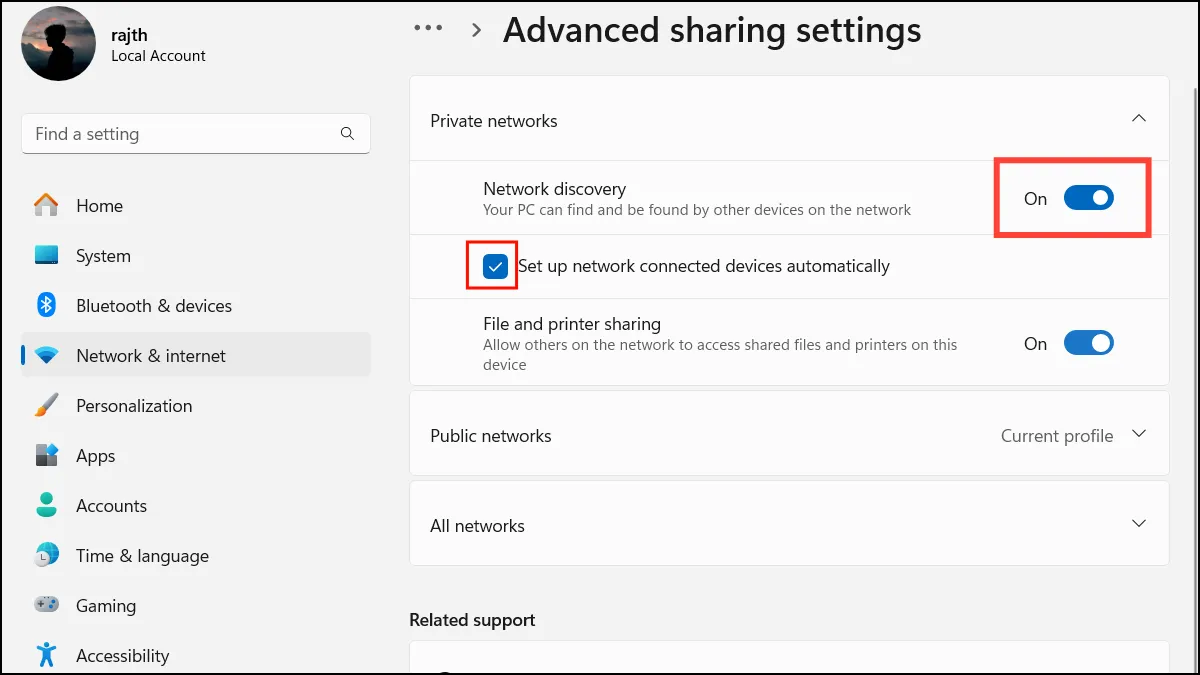The width and height of the screenshot is (1200, 675).
Task: Turn off Network discovery toggle
Action: [x=1088, y=198]
